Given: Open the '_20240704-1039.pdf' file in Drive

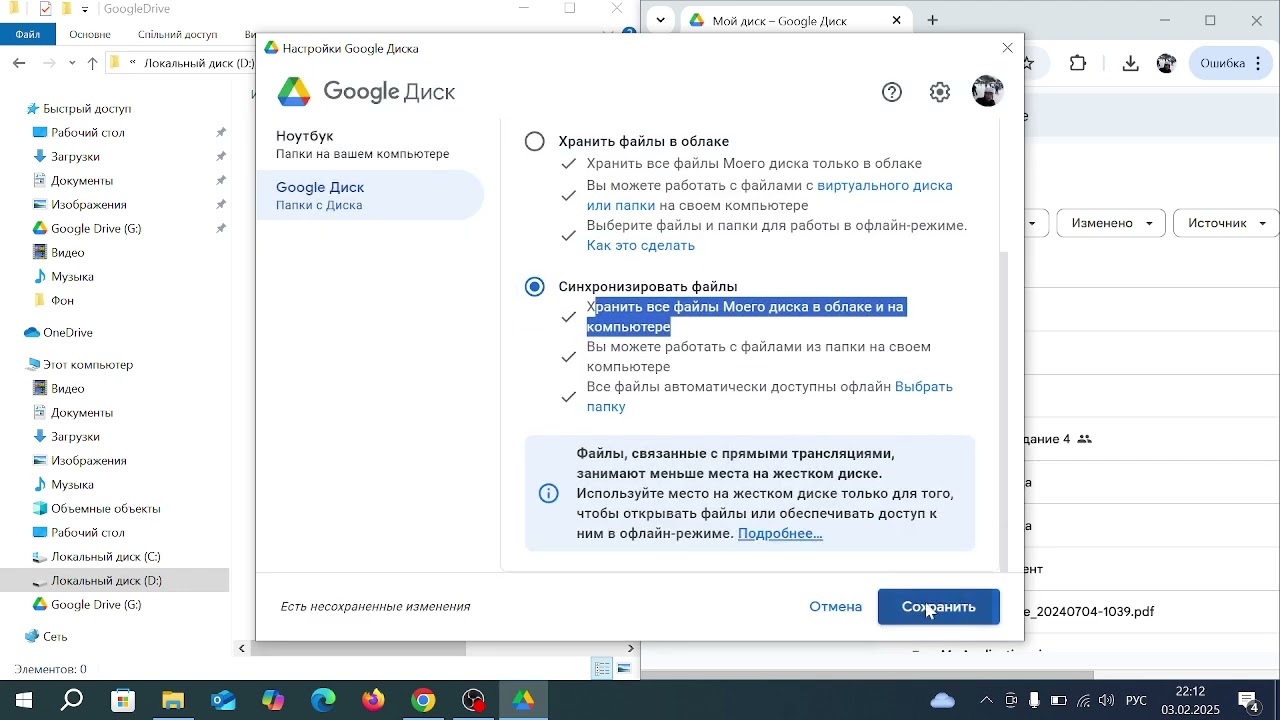Looking at the screenshot, I should pos(1090,612).
